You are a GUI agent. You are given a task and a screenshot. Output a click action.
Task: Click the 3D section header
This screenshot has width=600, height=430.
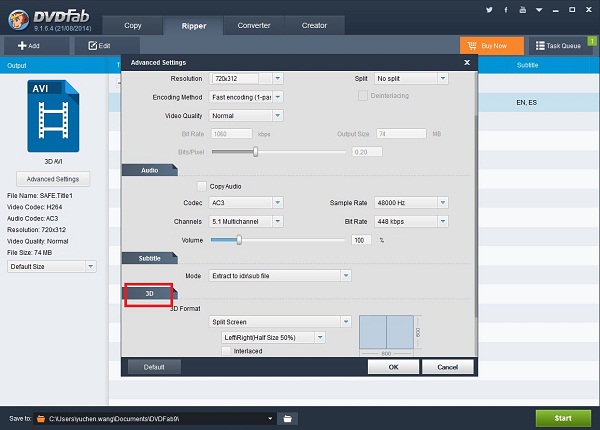point(150,293)
